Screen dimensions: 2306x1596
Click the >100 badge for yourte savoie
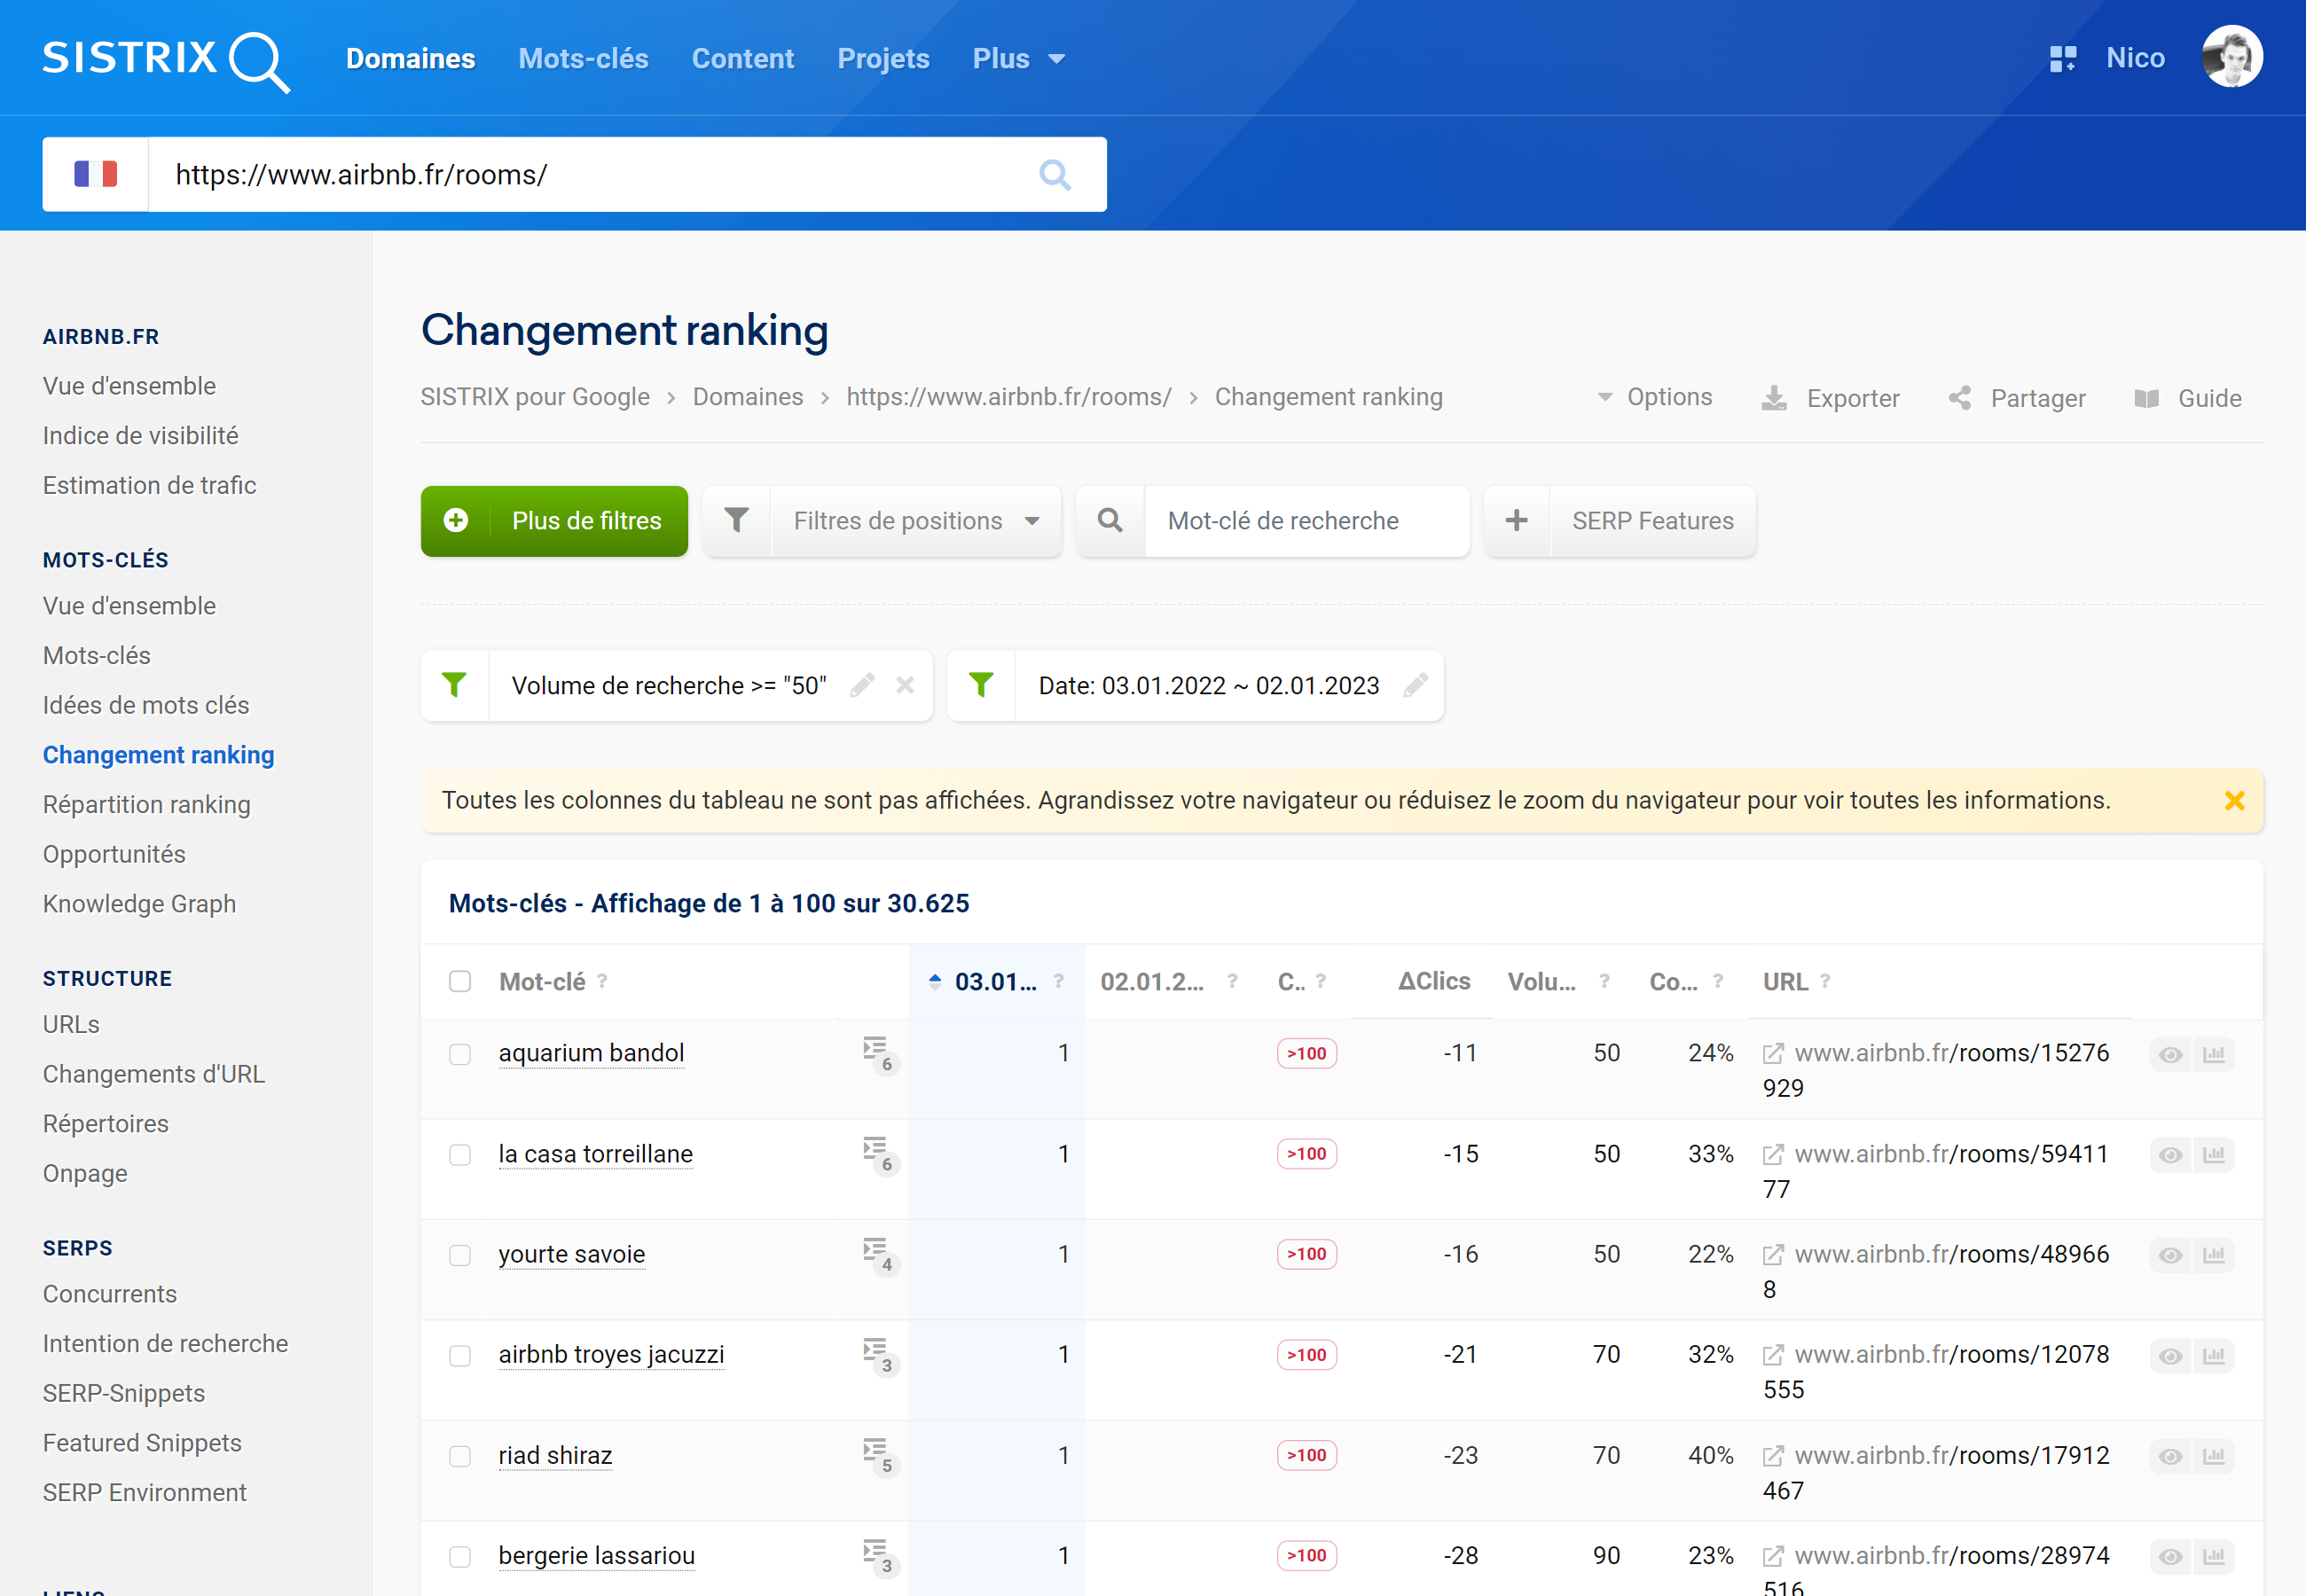(1306, 1254)
